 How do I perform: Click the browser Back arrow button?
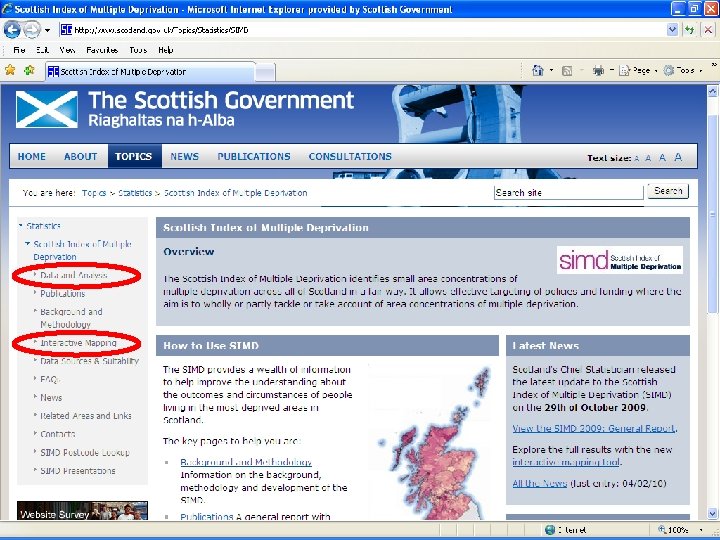12,30
